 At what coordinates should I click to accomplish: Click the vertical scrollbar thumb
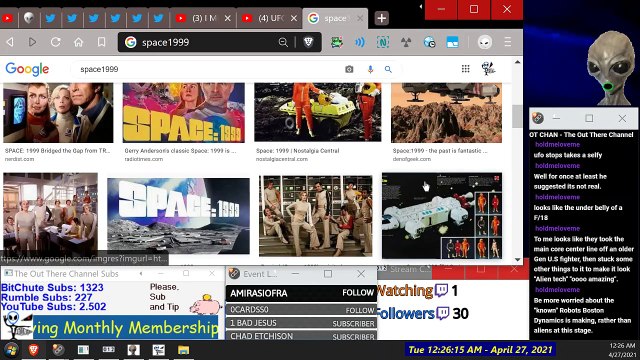click(518, 116)
